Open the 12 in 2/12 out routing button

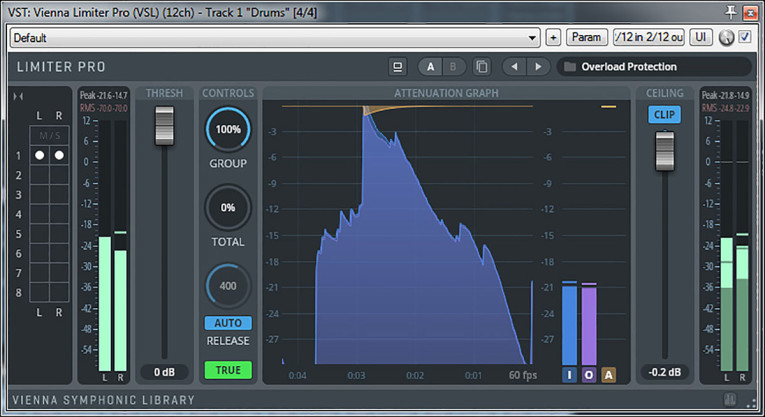pyautogui.click(x=648, y=38)
